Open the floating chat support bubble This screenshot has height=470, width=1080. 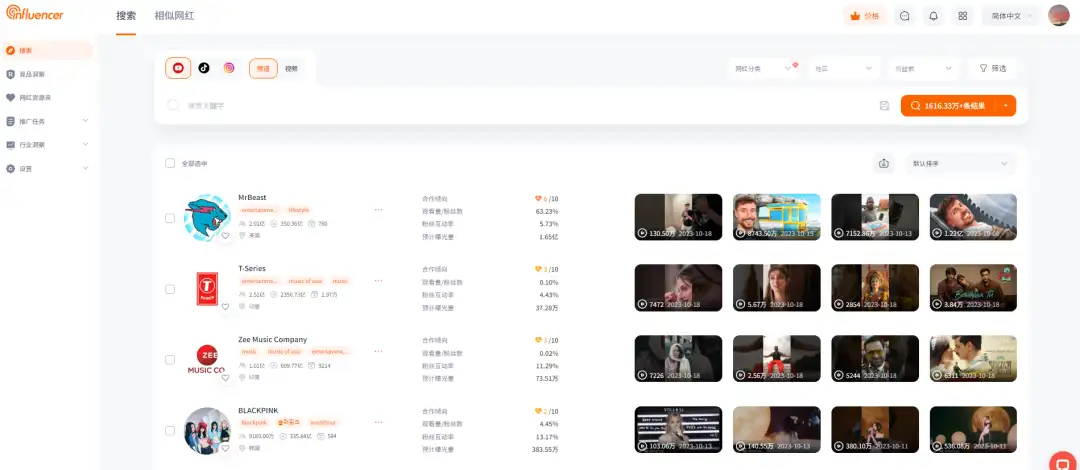pyautogui.click(x=1063, y=462)
